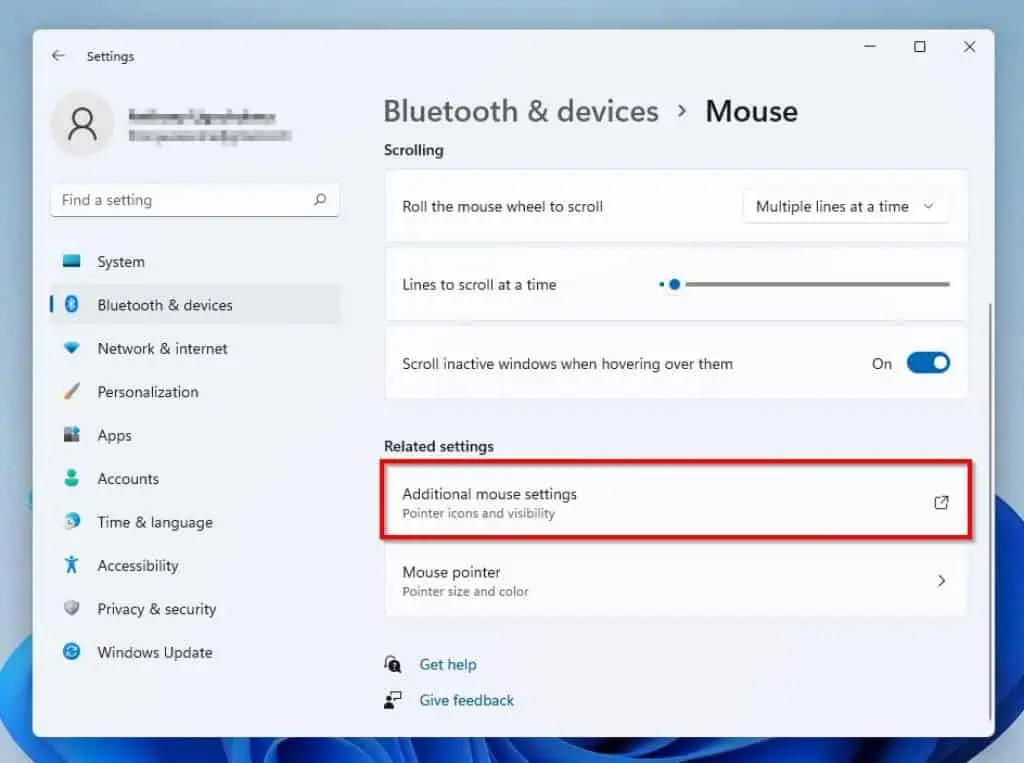
Task: Open Mouse pointer size and color
Action: pyautogui.click(x=676, y=581)
